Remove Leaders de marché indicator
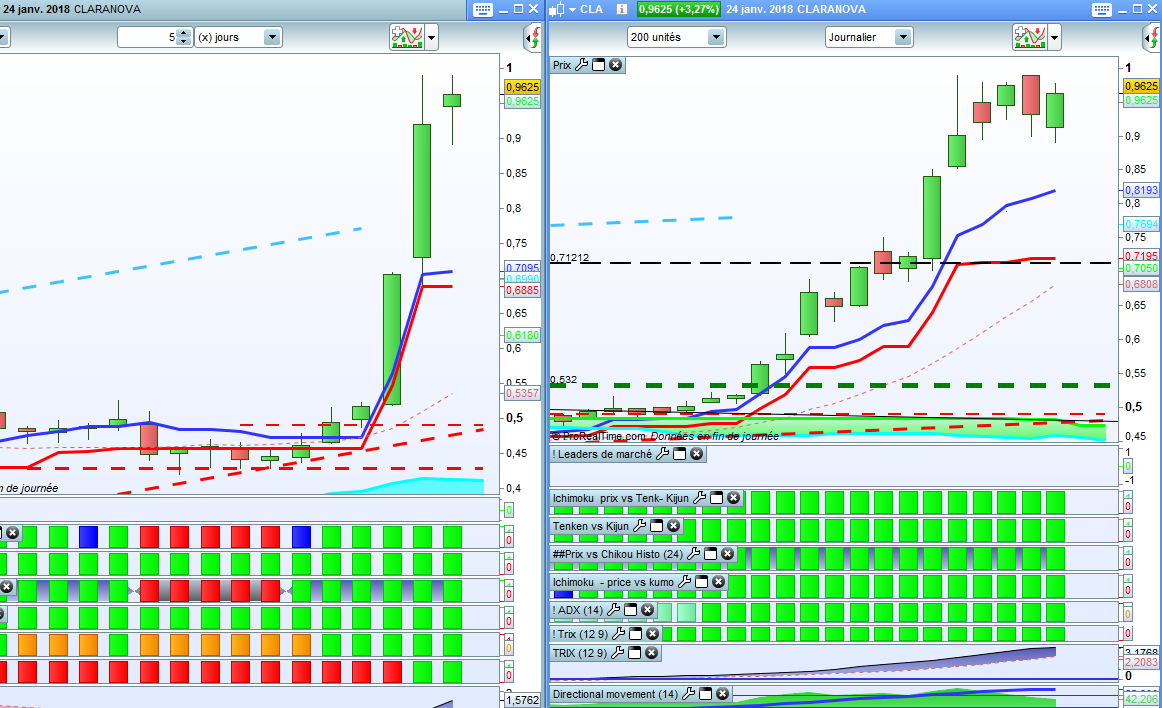The width and height of the screenshot is (1162, 708). pyautogui.click(x=697, y=454)
